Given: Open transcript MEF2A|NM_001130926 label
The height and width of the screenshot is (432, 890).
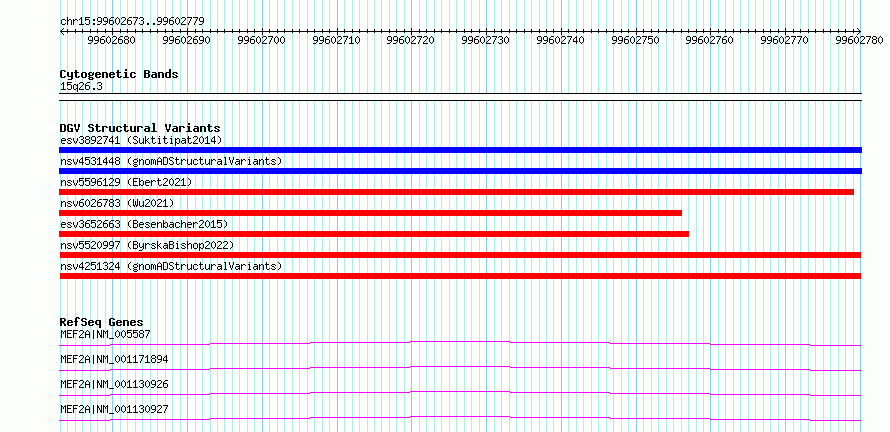Looking at the screenshot, I should click(114, 384).
